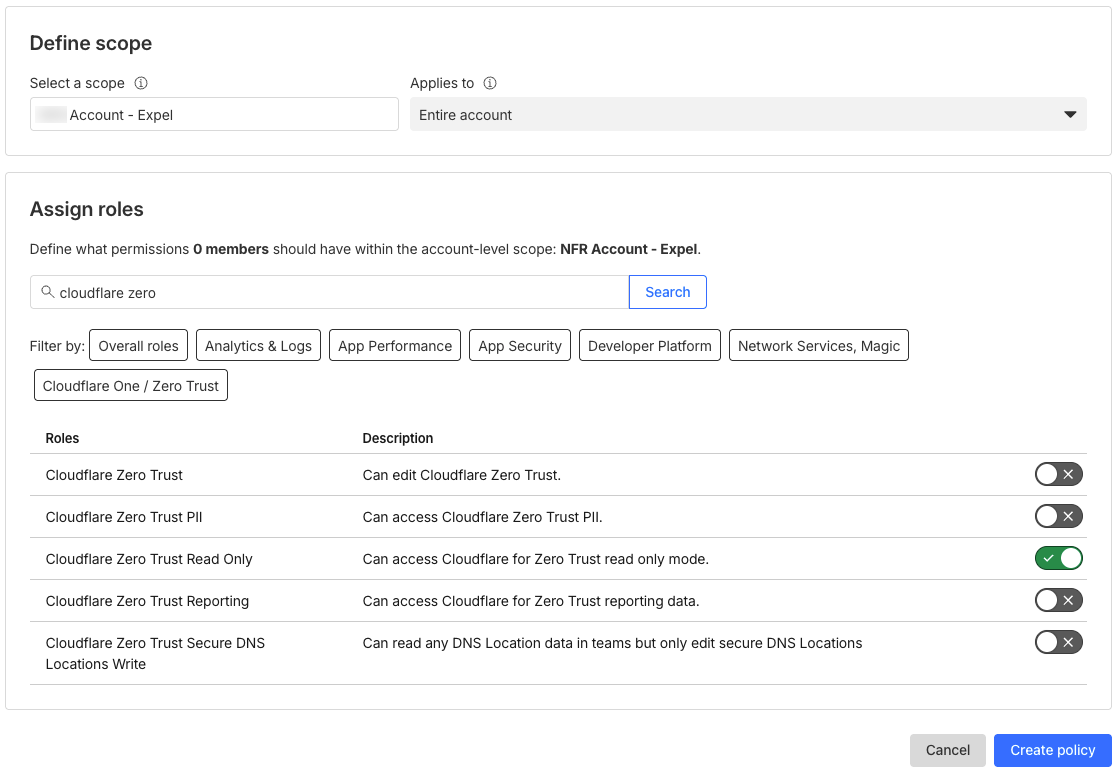Viewport: 1116px width, 772px height.
Task: Click the bold '0 members' text
Action: click(231, 249)
